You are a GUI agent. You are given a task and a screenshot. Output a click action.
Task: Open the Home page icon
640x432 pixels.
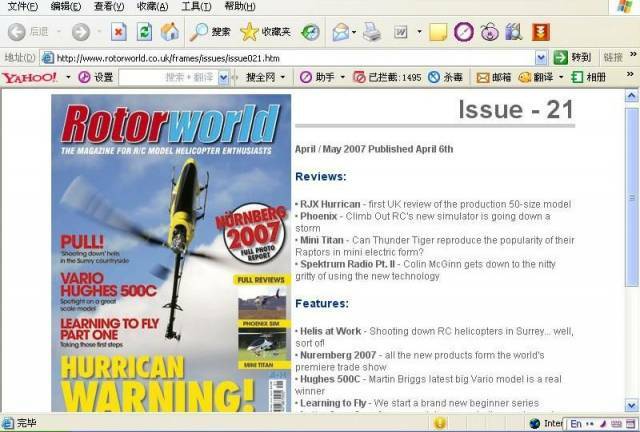coord(170,32)
